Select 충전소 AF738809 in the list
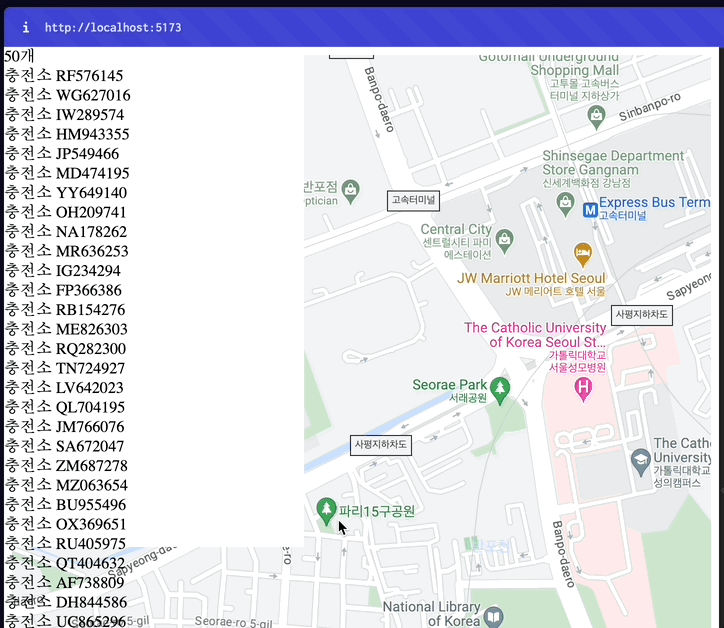Image resolution: width=724 pixels, height=628 pixels. (64, 582)
